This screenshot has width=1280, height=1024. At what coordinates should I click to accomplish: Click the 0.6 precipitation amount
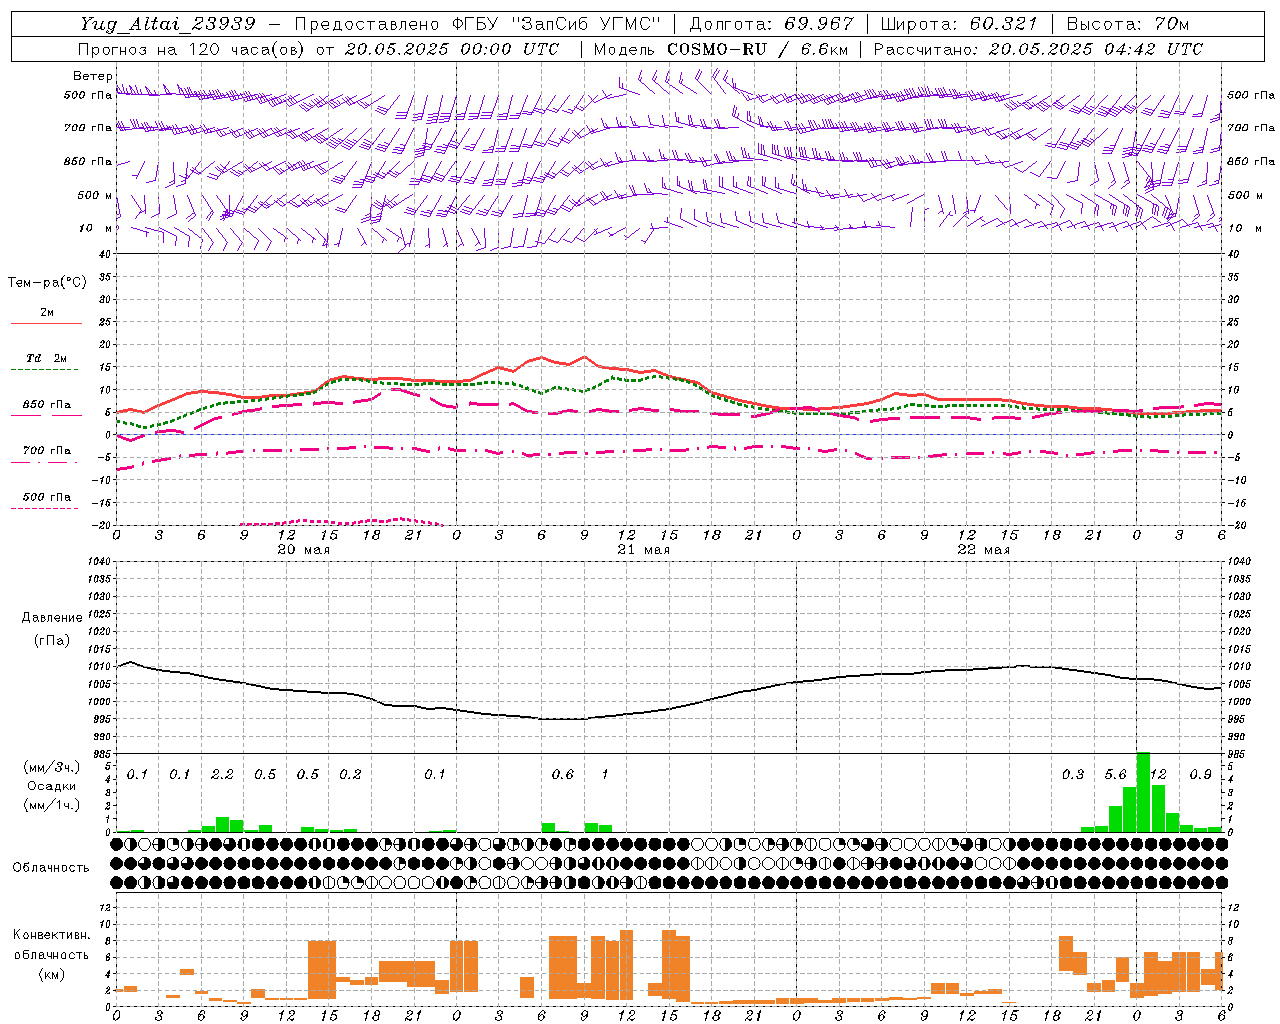point(563,775)
